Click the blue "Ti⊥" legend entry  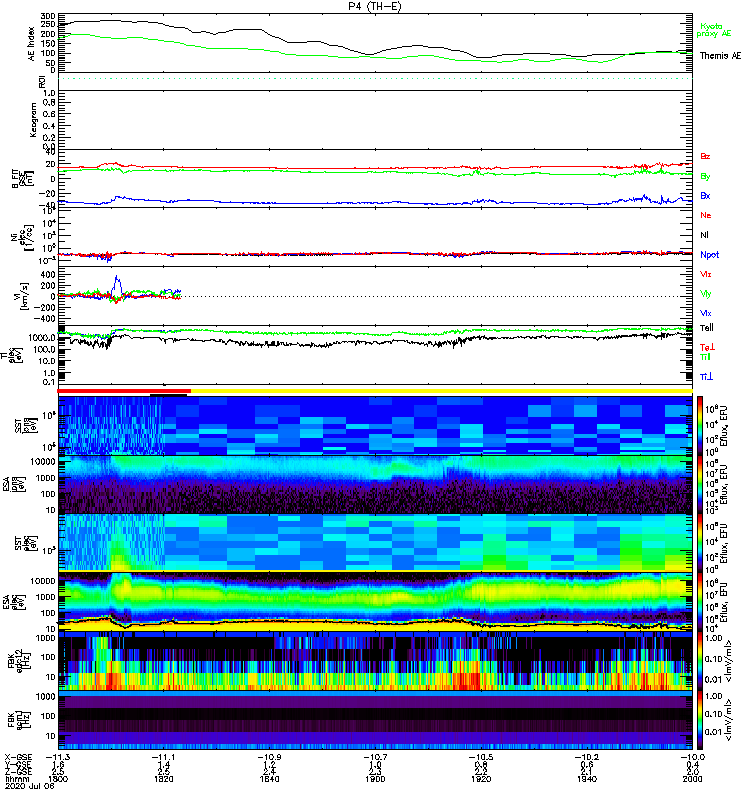click(706, 377)
